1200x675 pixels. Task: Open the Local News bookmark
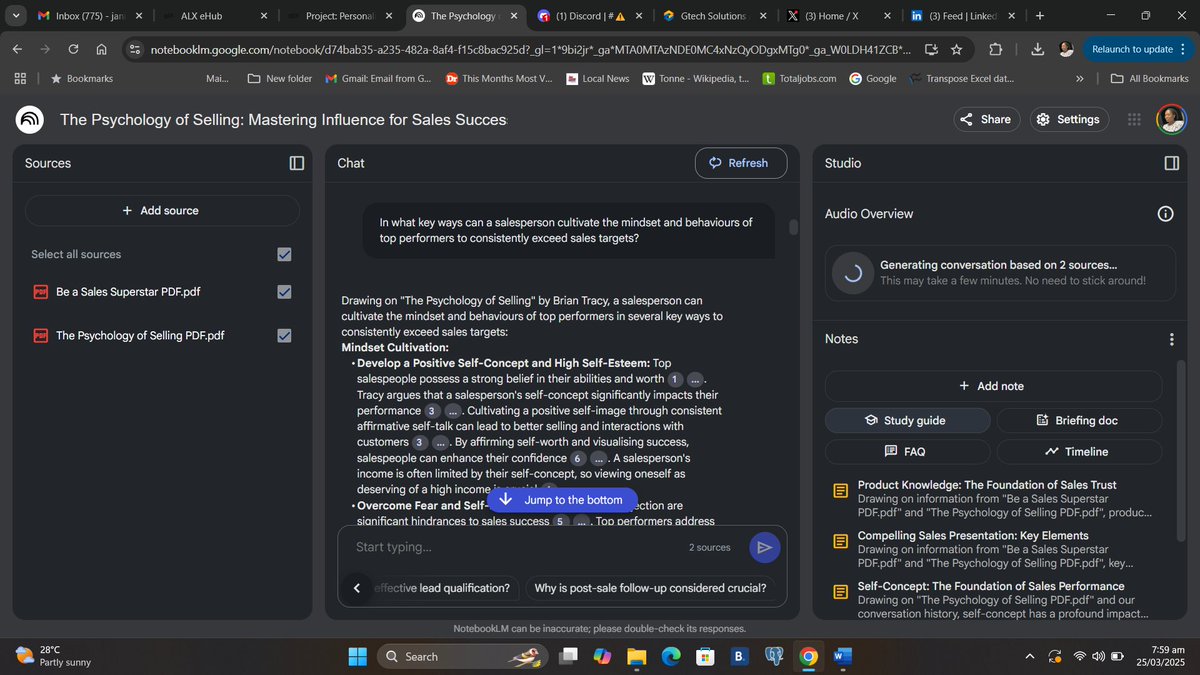coord(597,78)
